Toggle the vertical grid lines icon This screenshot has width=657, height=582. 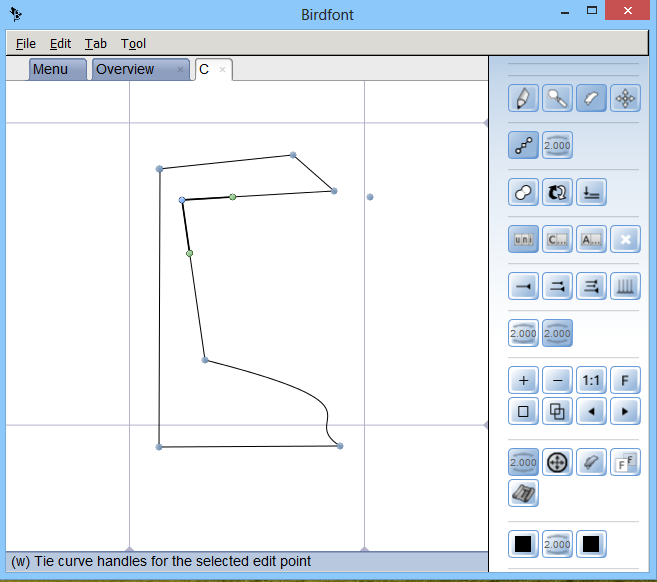[x=625, y=286]
